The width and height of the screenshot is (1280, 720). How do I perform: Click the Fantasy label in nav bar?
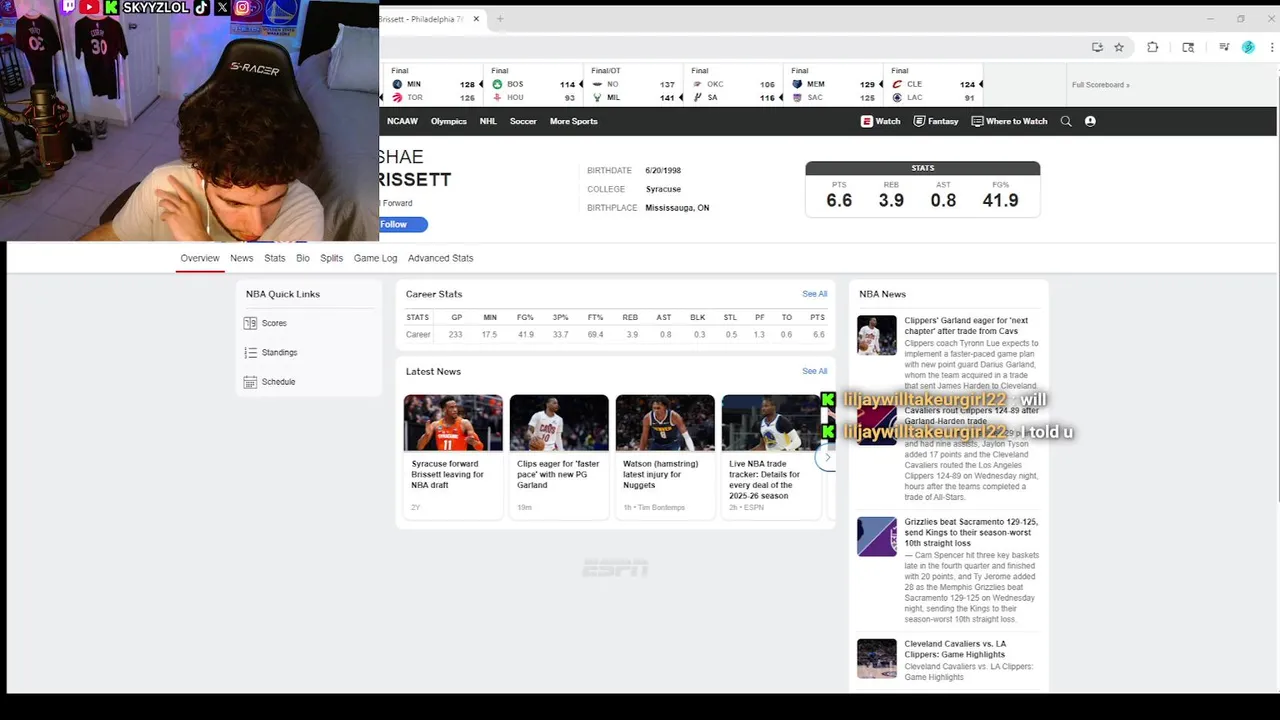(x=943, y=121)
